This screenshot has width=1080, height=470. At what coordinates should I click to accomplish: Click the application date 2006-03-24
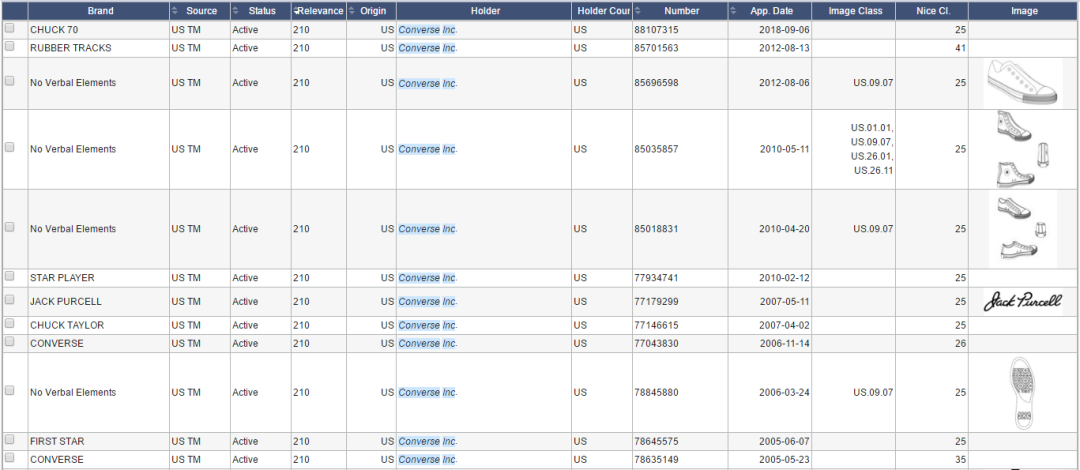pyautogui.click(x=784, y=393)
